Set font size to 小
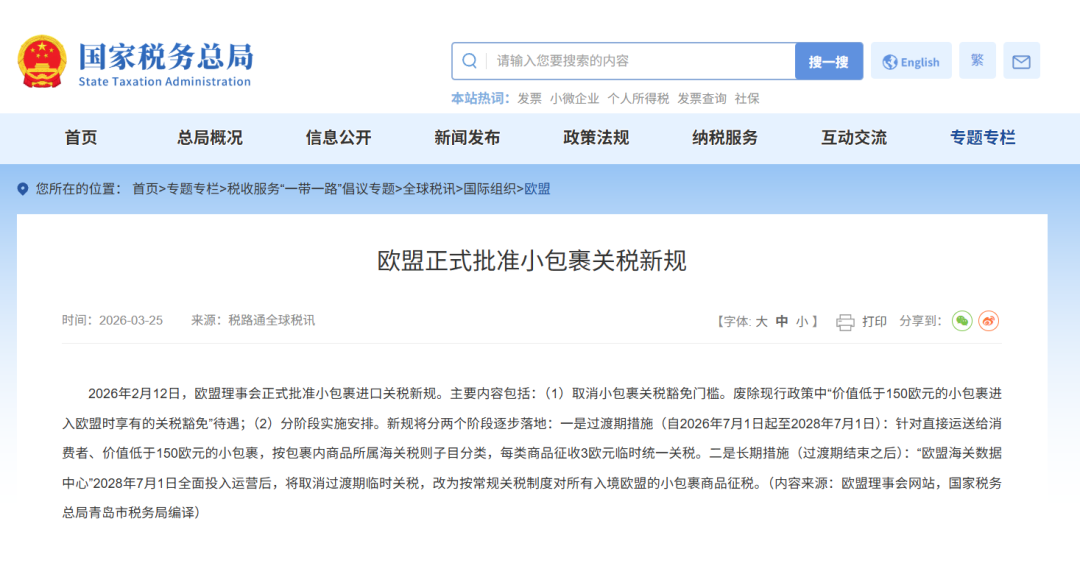 (x=802, y=321)
